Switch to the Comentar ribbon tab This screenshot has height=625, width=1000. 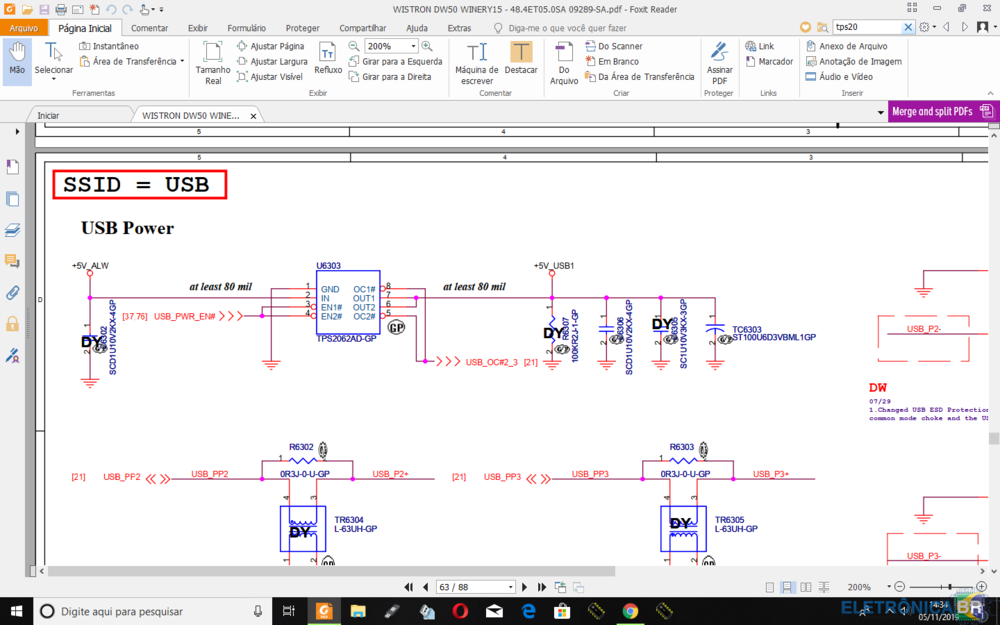click(149, 28)
